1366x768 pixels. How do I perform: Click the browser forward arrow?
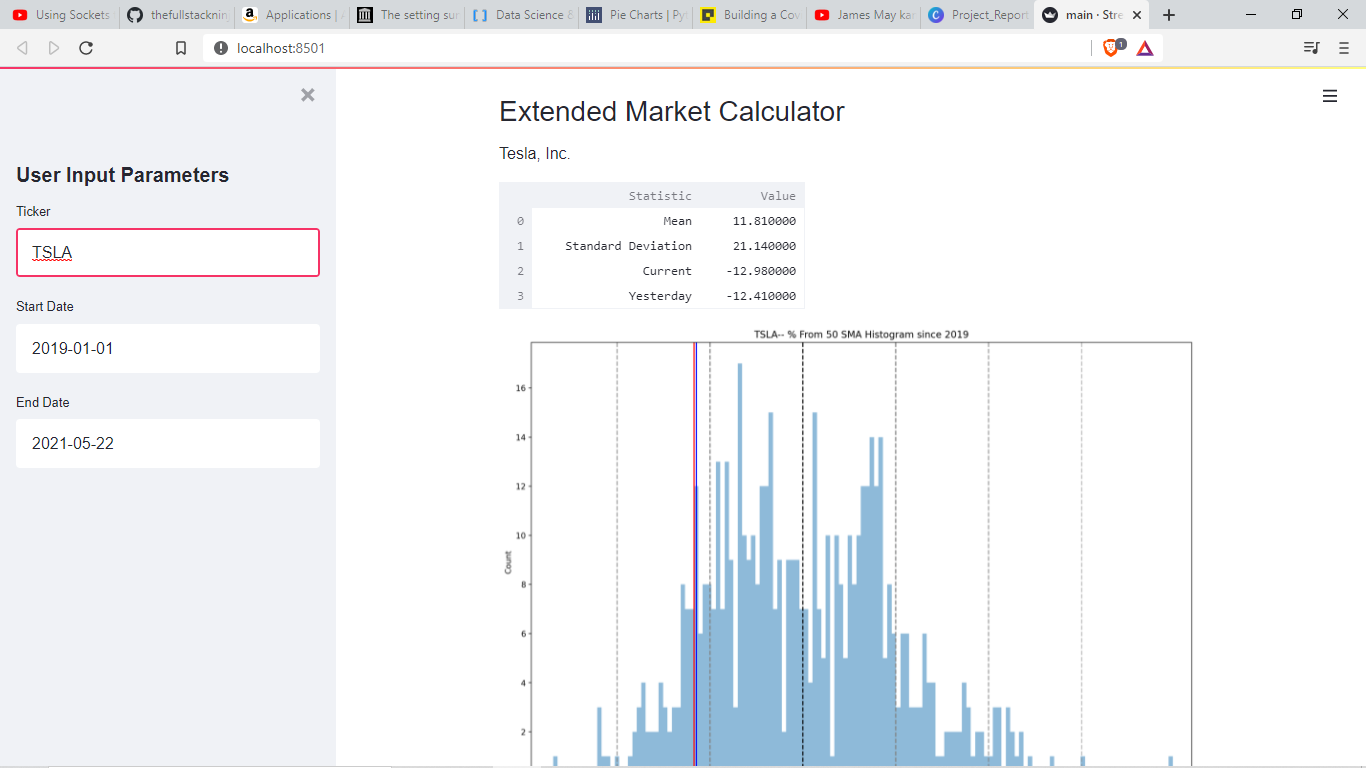tap(54, 48)
